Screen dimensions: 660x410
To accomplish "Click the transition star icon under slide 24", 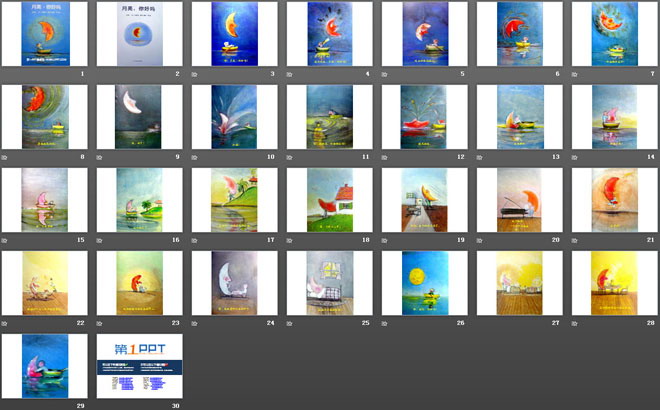I will [x=194, y=324].
